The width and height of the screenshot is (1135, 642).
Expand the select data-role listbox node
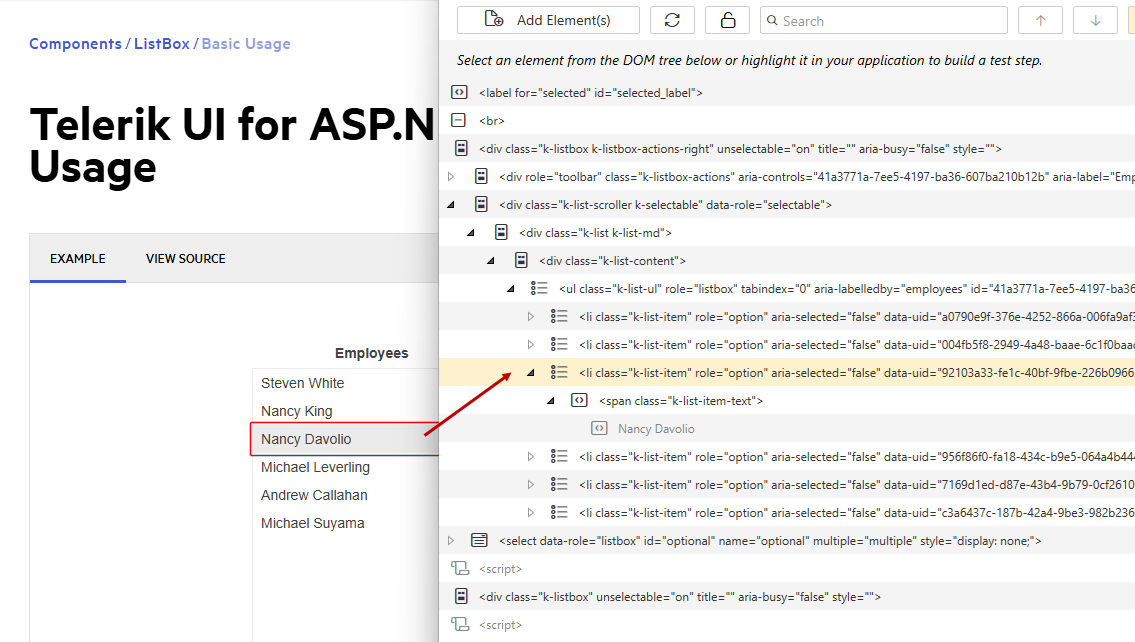coord(450,541)
